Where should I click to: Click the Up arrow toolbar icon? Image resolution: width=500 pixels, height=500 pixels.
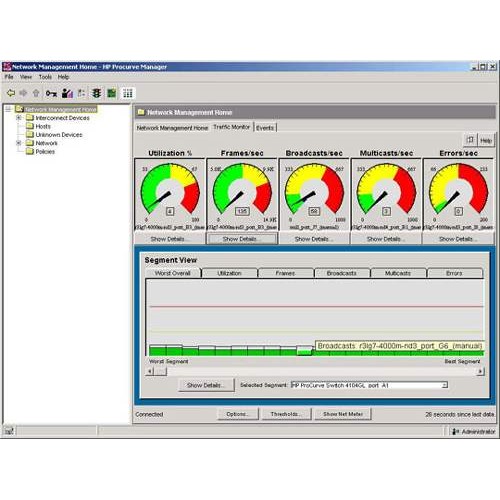pos(36,93)
